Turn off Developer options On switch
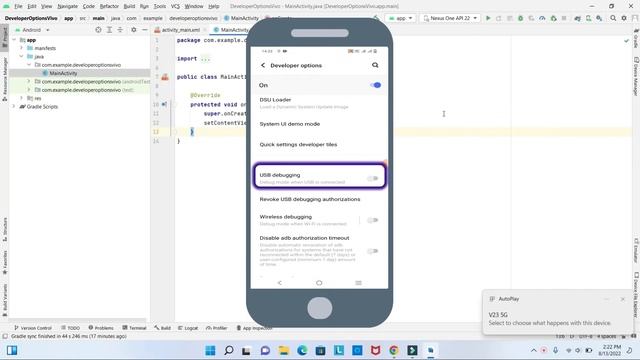The image size is (640, 360). (x=376, y=85)
